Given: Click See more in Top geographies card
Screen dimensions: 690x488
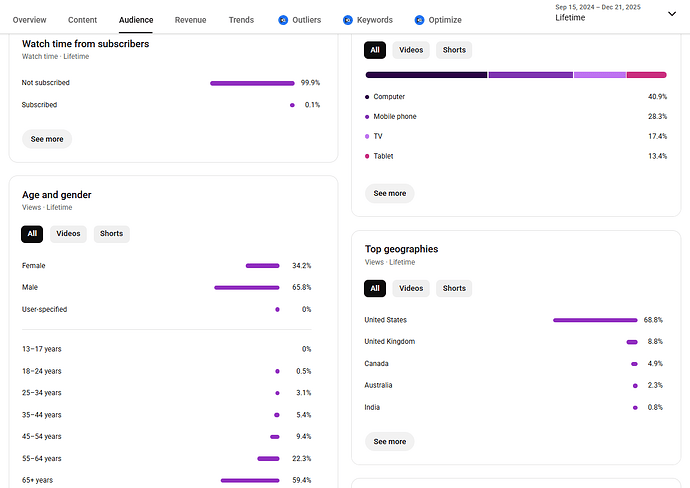Looking at the screenshot, I should point(389,441).
